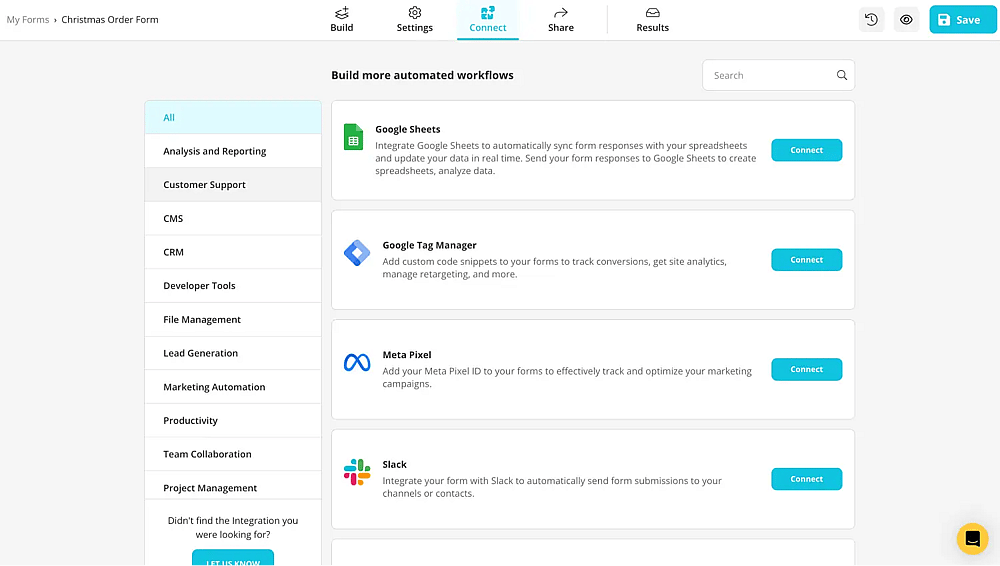Screen dimensions: 1000x566
Task: Connect Meta Pixel integration
Action: tap(806, 369)
